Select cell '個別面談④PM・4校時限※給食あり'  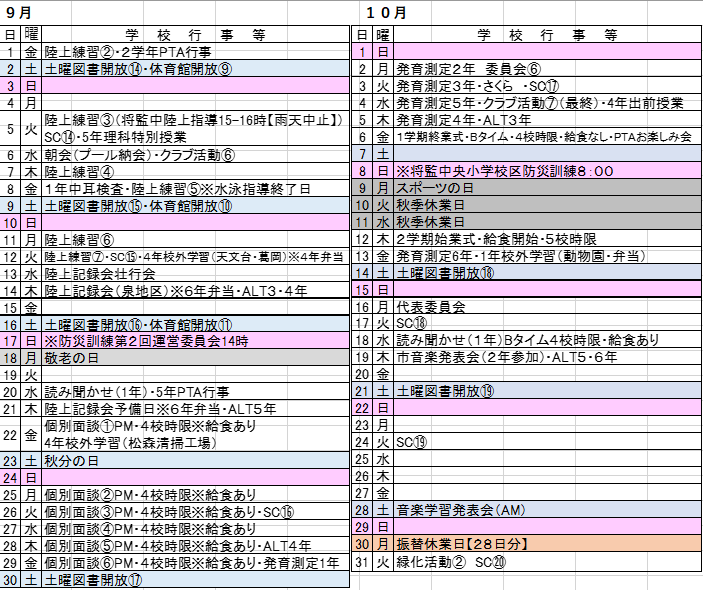tap(195, 529)
